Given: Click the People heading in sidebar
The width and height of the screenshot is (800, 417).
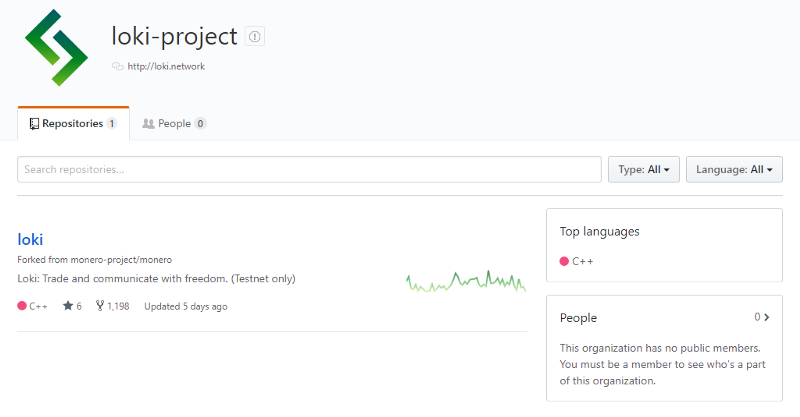Looking at the screenshot, I should (x=578, y=318).
